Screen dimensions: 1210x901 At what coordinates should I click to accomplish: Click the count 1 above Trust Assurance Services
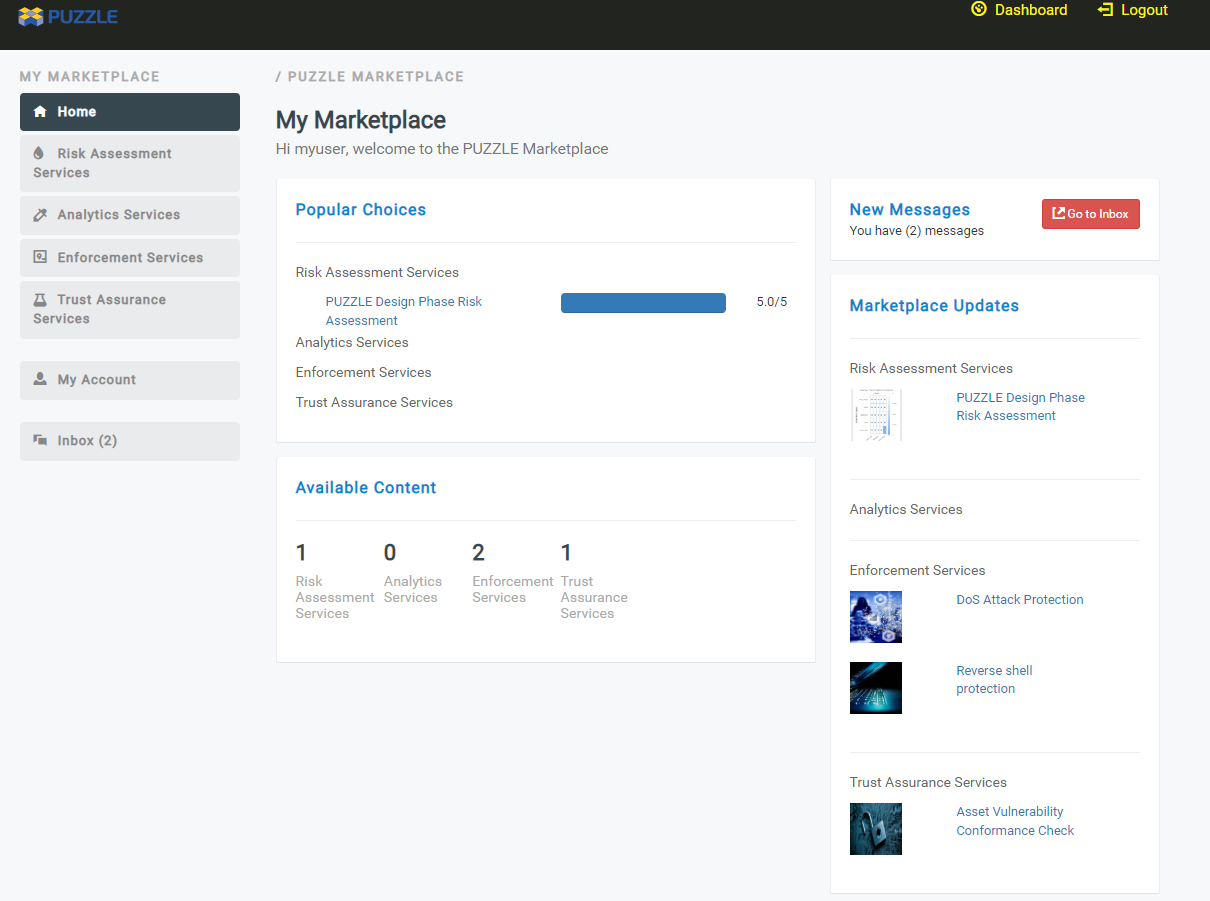566,553
